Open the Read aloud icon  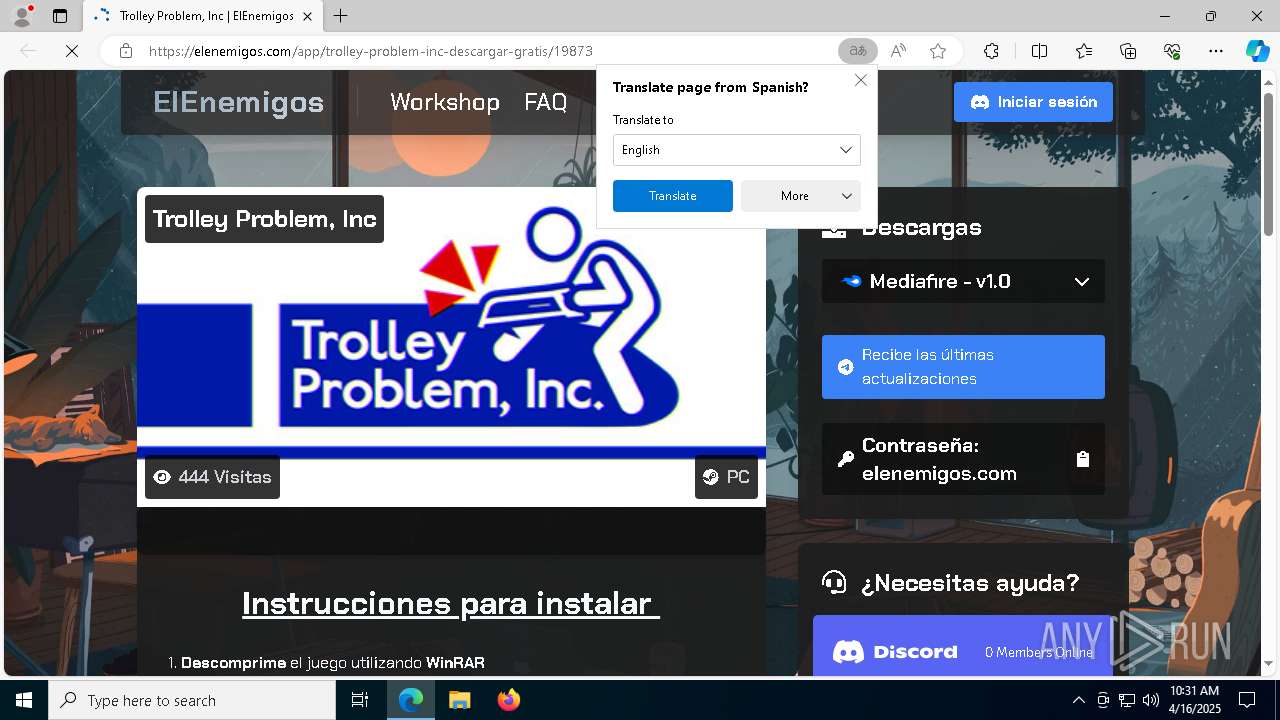(x=898, y=51)
